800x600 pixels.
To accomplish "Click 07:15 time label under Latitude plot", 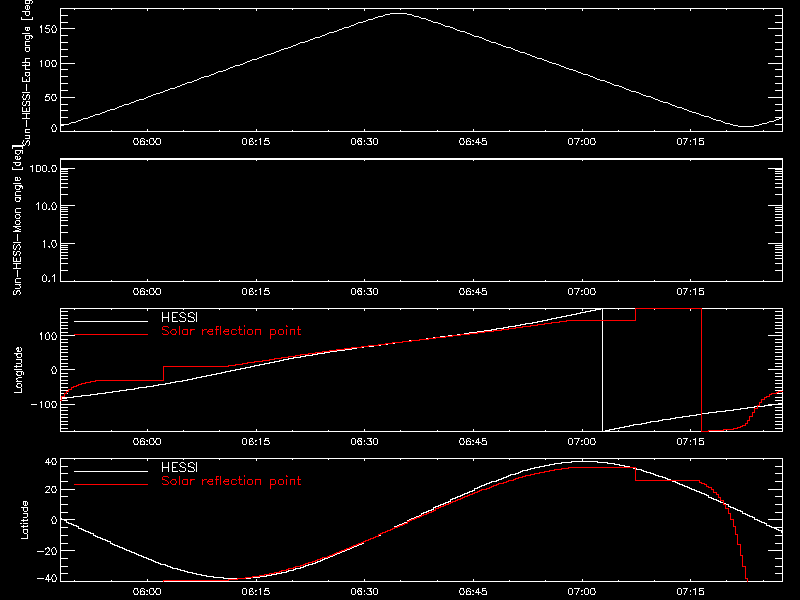I will coord(690,591).
